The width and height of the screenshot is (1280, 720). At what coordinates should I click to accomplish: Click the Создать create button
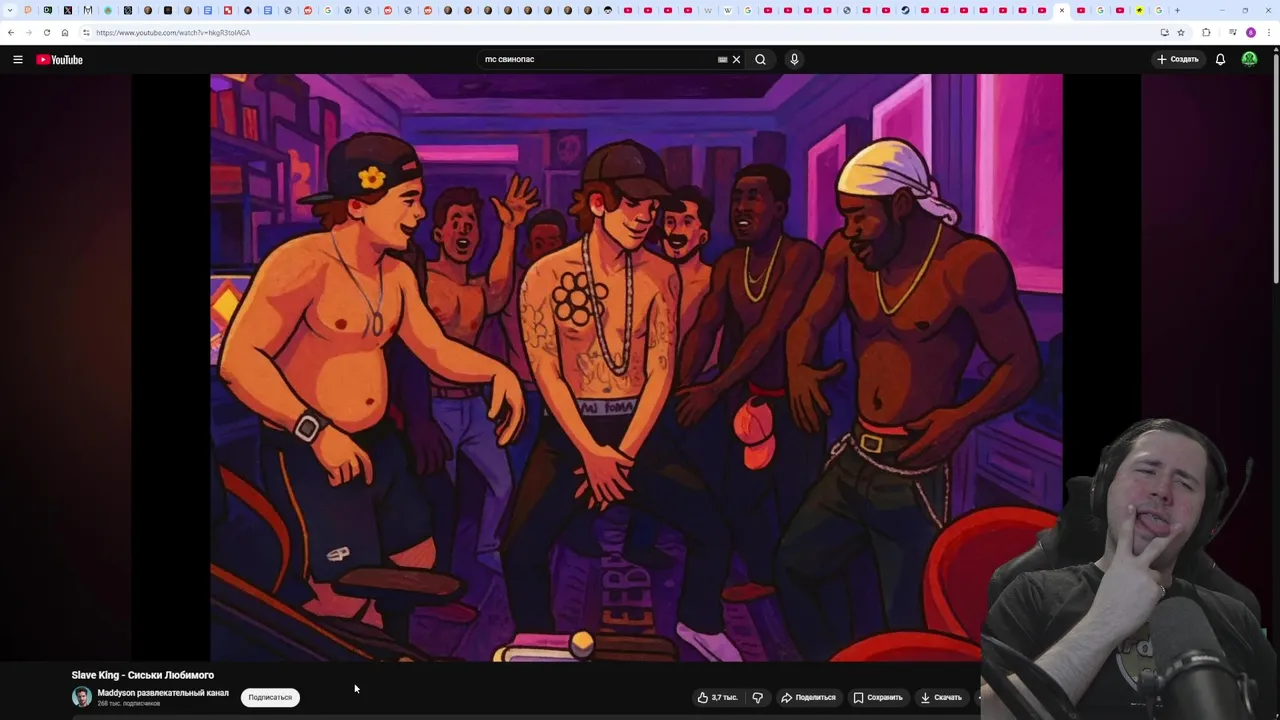(1177, 59)
